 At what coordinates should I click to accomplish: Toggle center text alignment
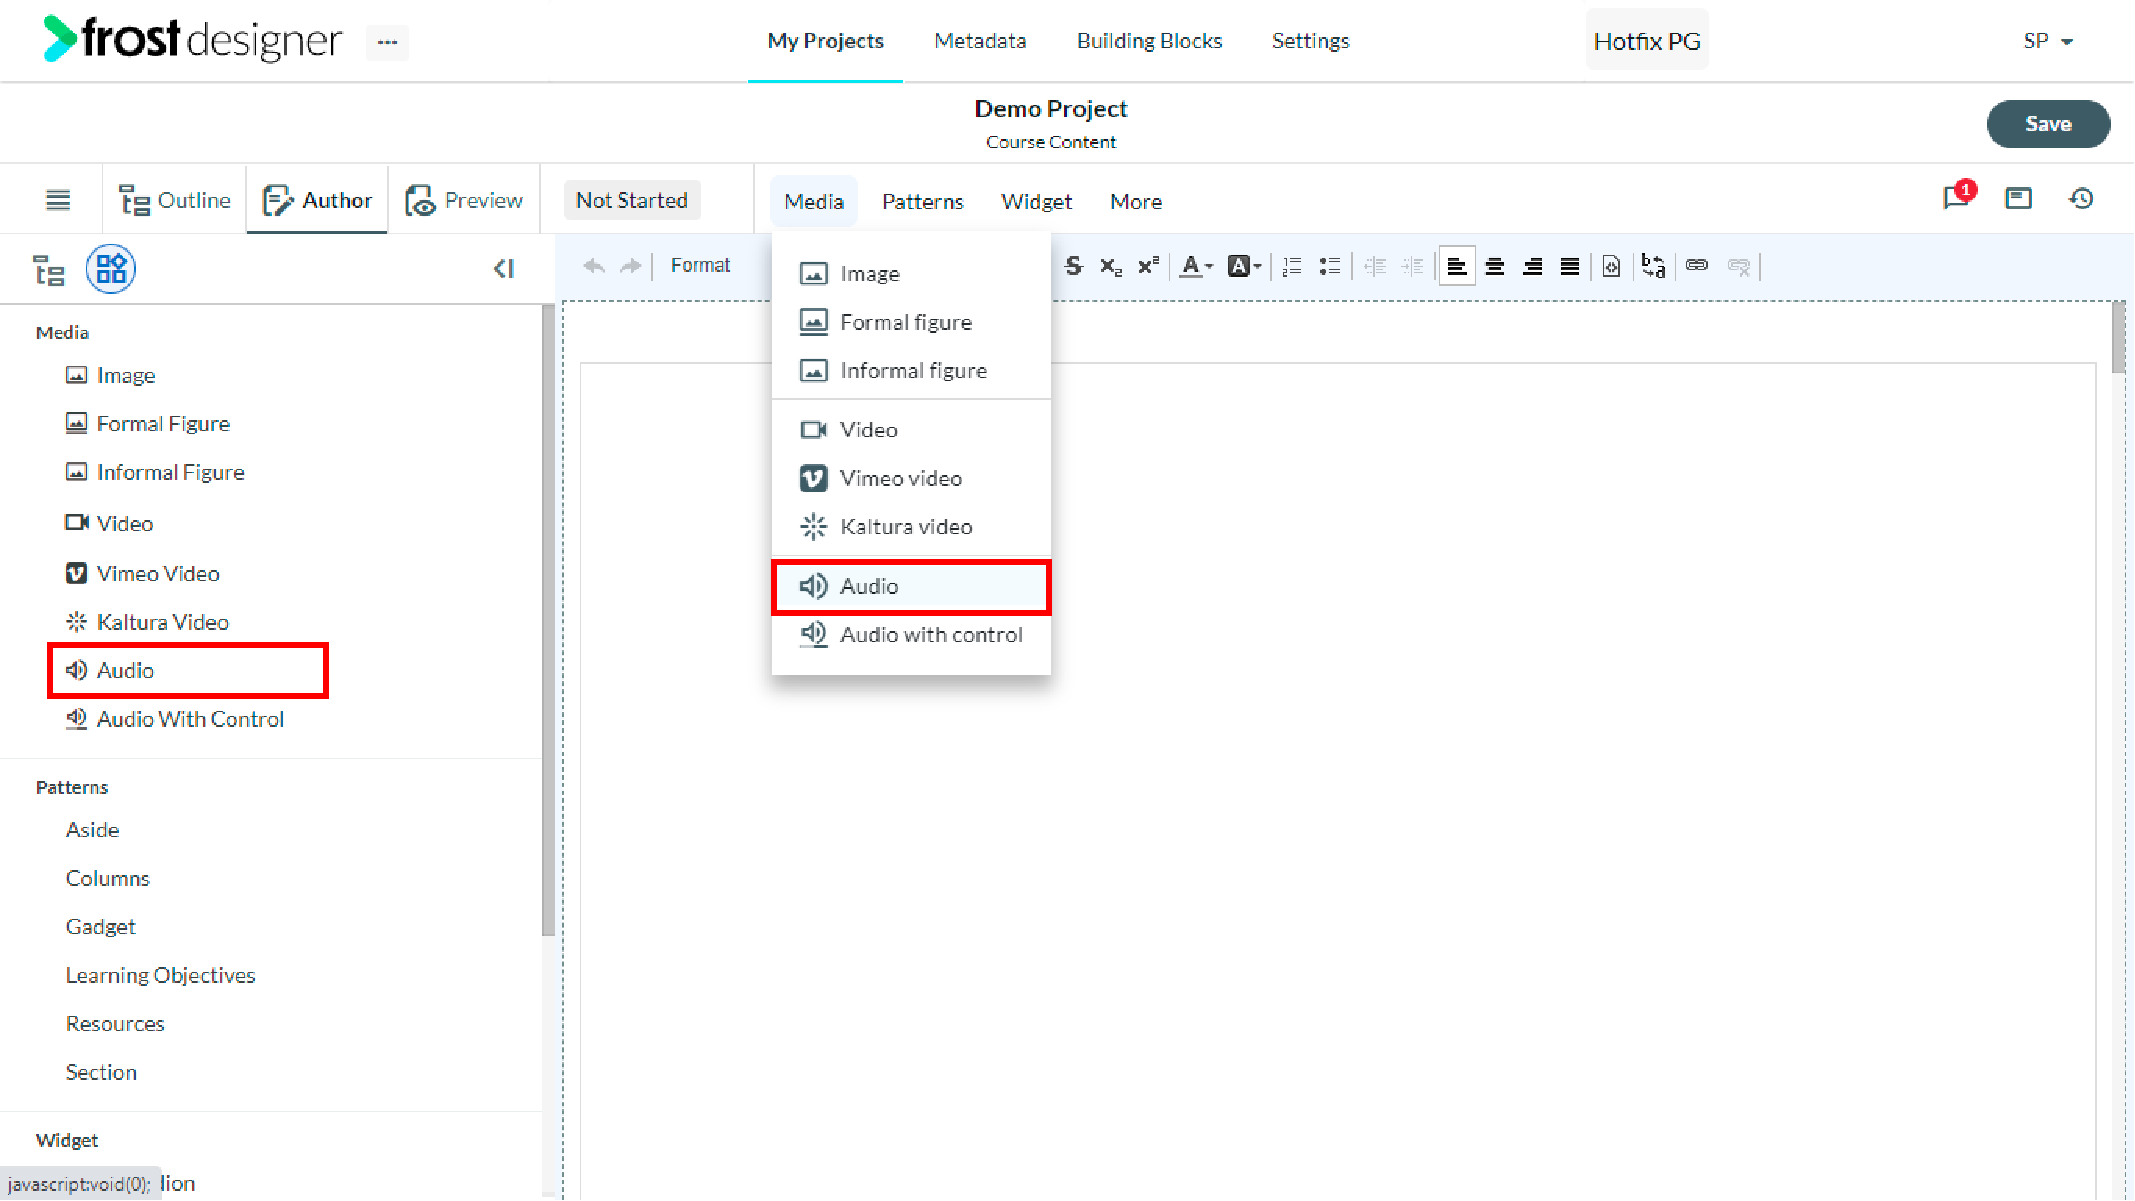[x=1495, y=267]
